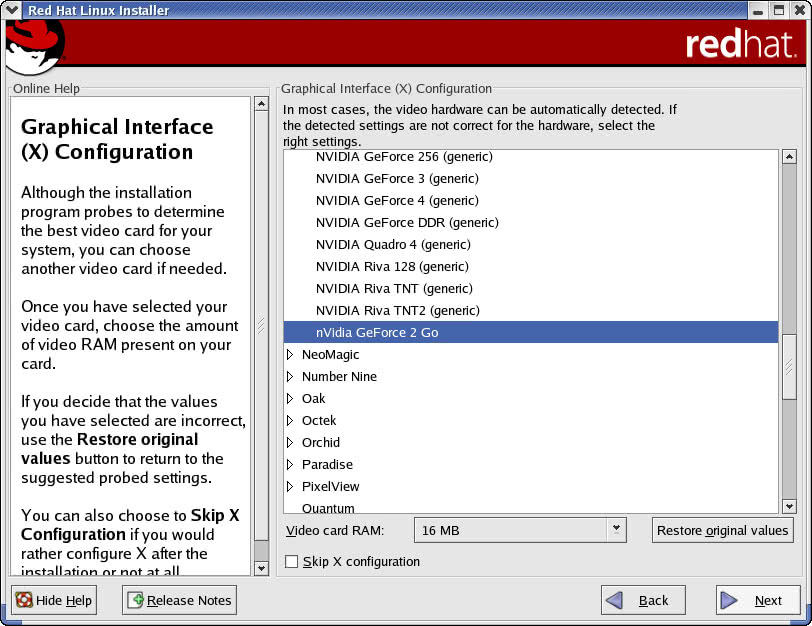The width and height of the screenshot is (812, 626).
Task: Select the NeoMagic row label
Action: tap(330, 355)
